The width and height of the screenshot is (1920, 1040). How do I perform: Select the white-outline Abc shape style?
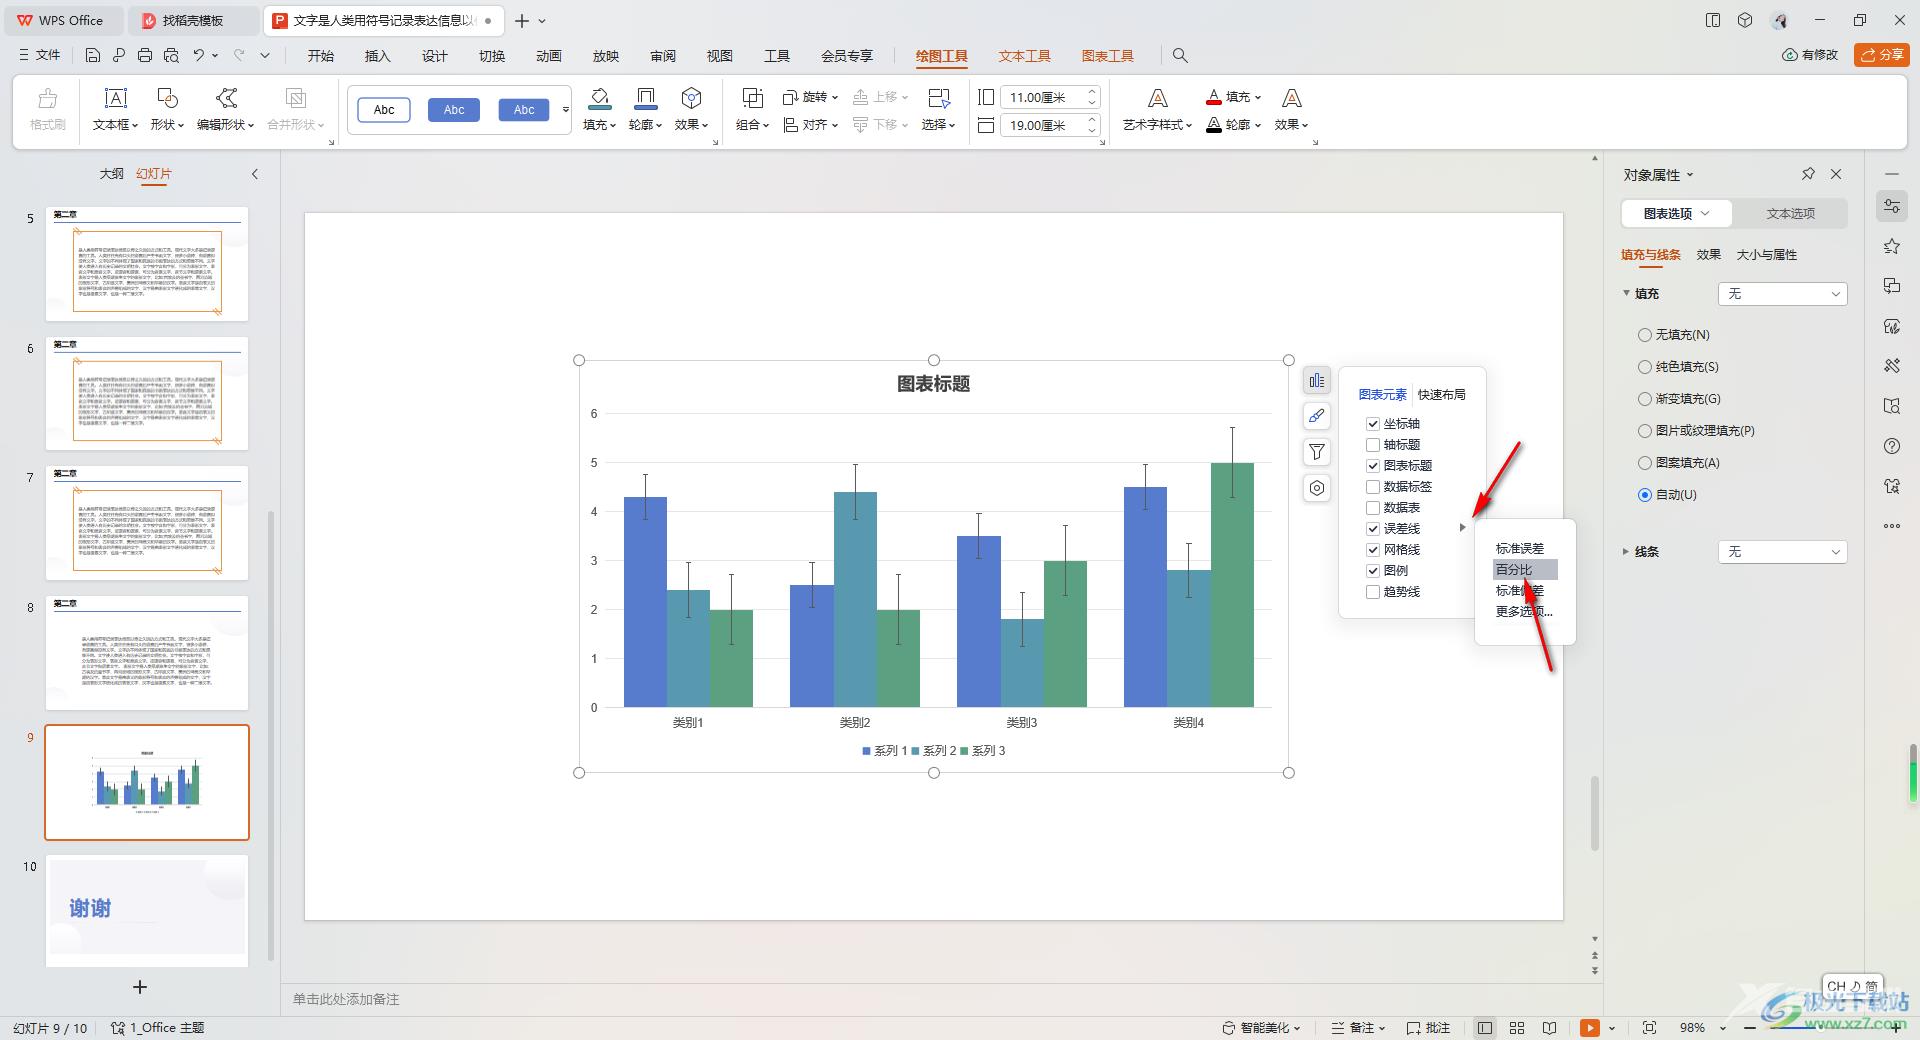click(384, 110)
